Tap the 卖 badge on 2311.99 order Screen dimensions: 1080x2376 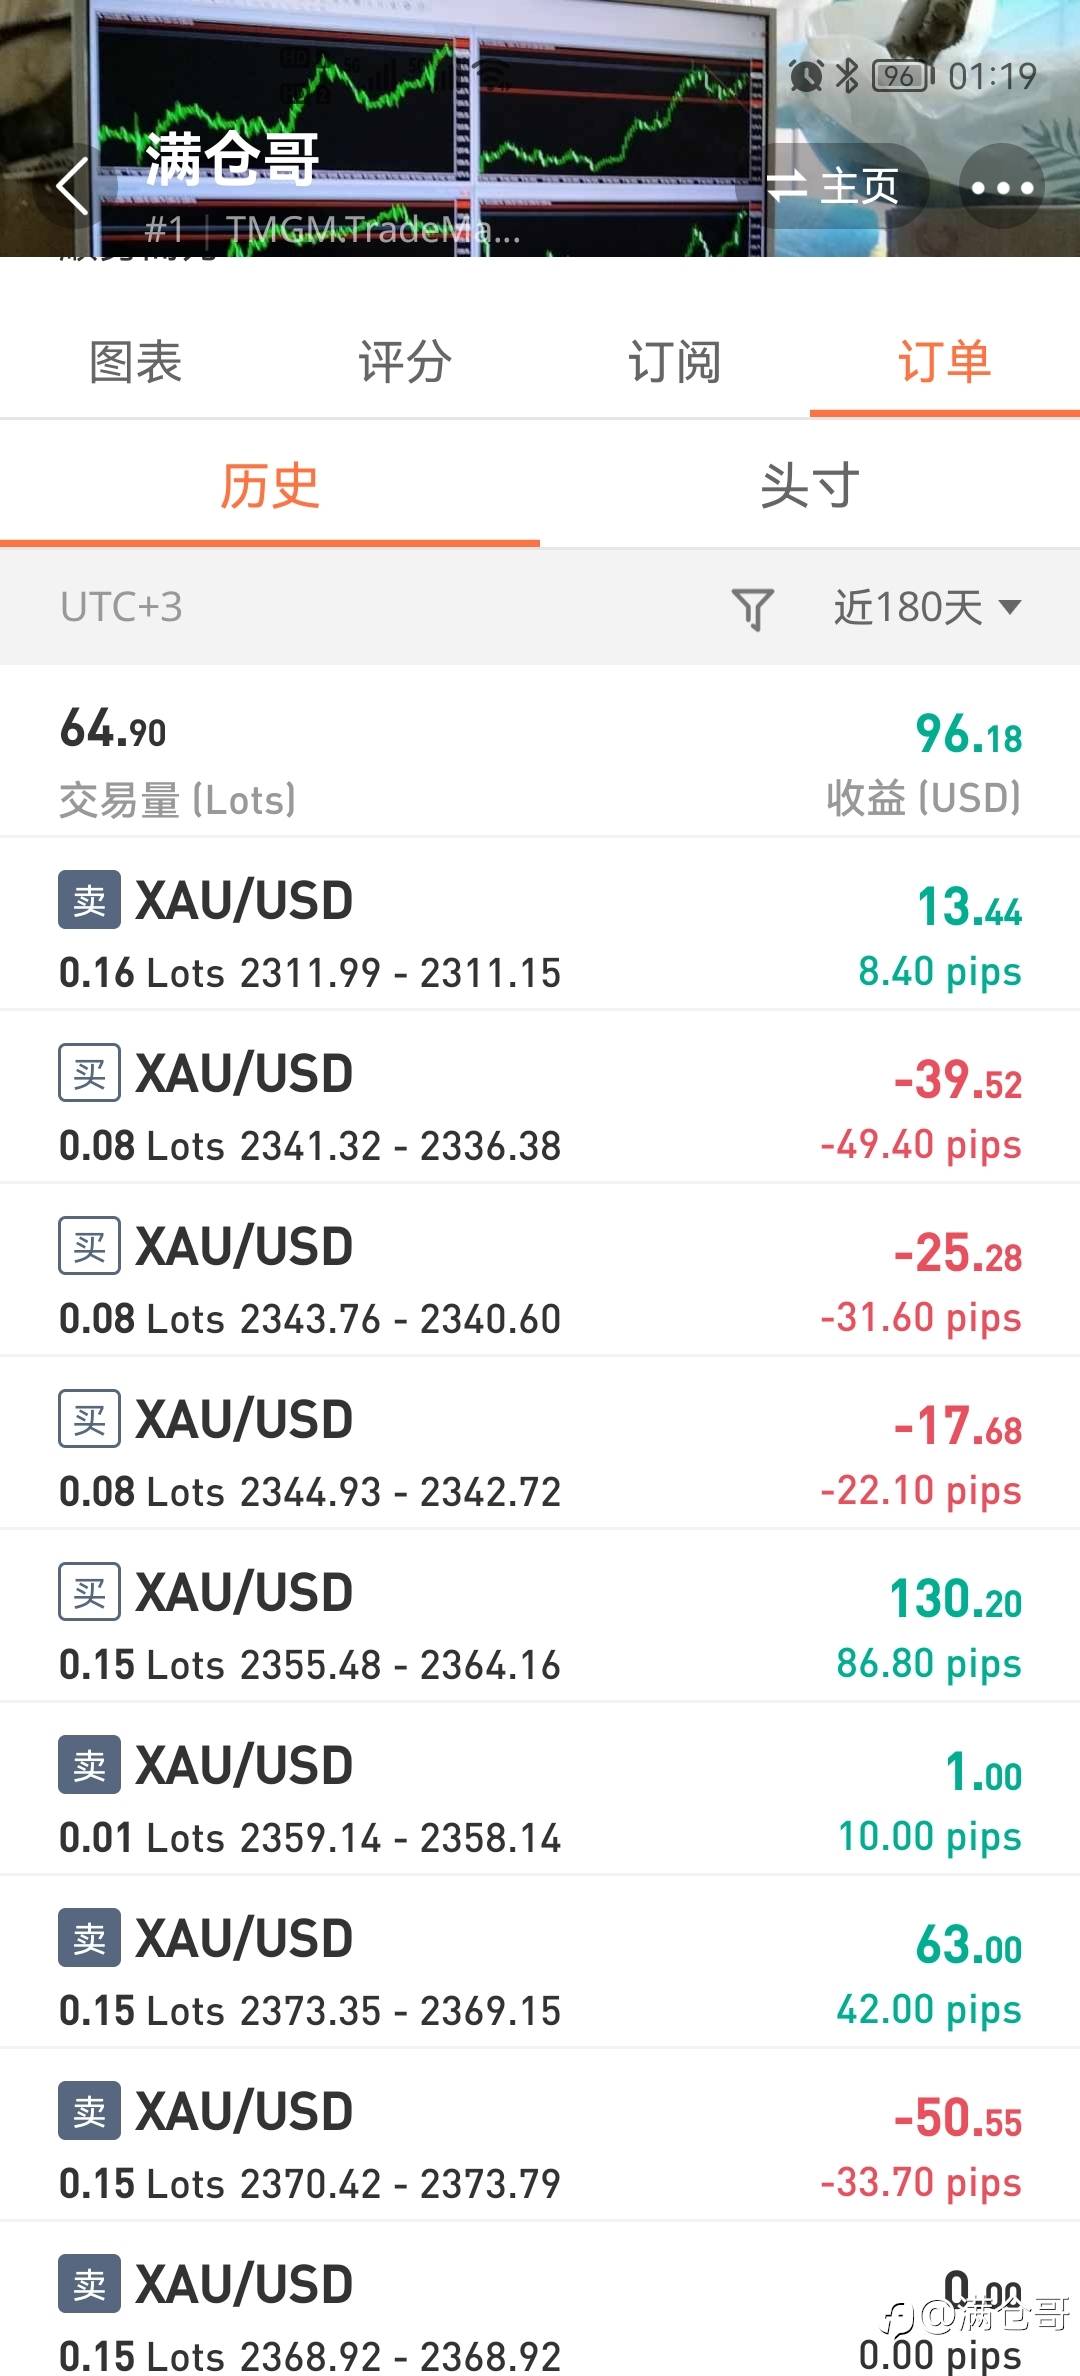[x=89, y=900]
